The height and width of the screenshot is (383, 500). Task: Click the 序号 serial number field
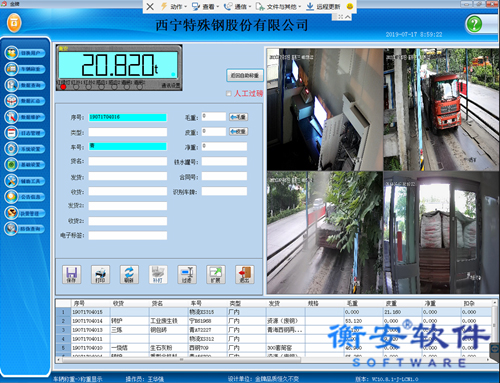click(128, 117)
